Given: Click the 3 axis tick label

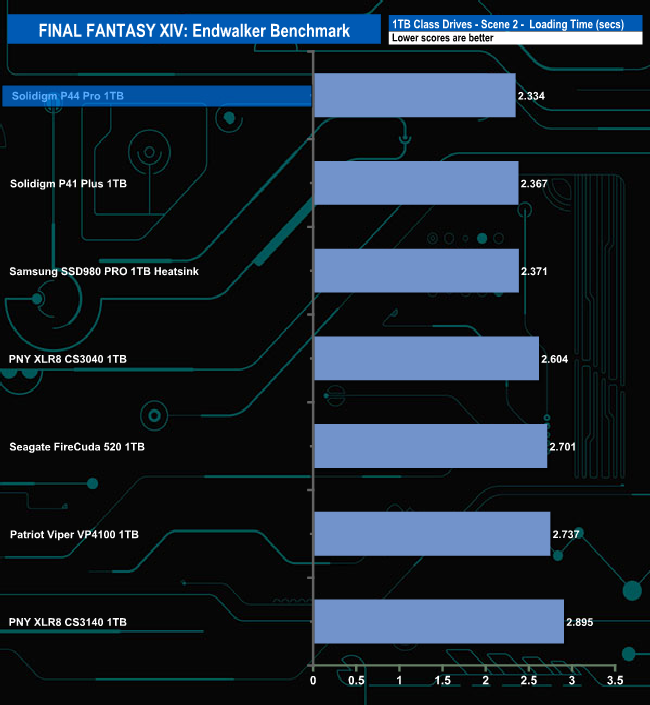Looking at the screenshot, I should (x=572, y=680).
